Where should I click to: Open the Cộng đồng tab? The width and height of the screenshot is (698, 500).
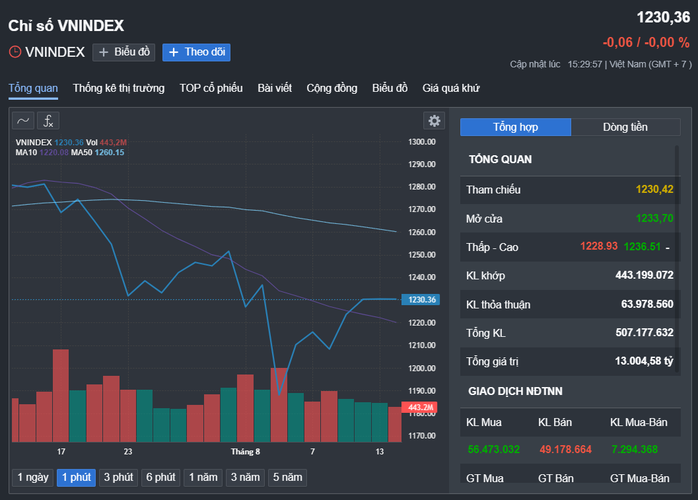332,88
